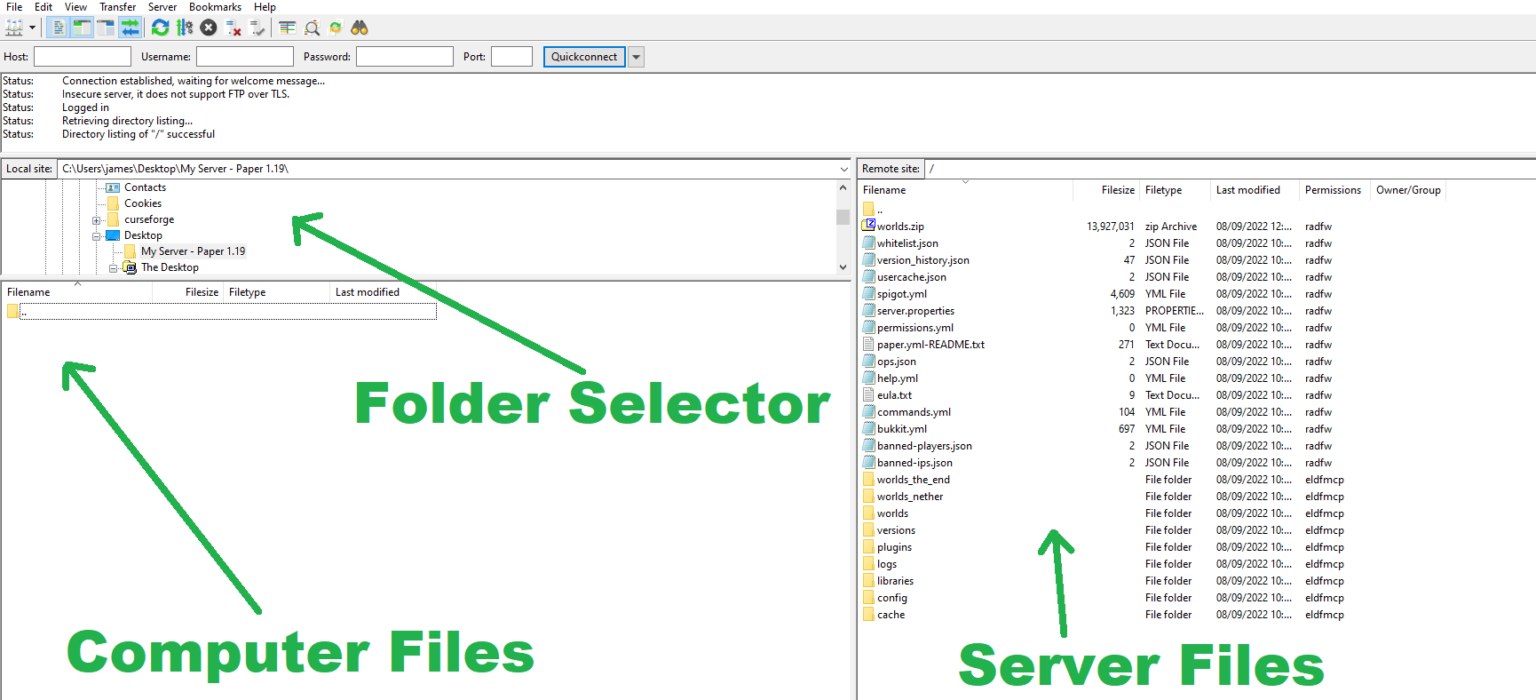1536x700 pixels.
Task: Open the Bookmarks menu
Action: coord(214,7)
